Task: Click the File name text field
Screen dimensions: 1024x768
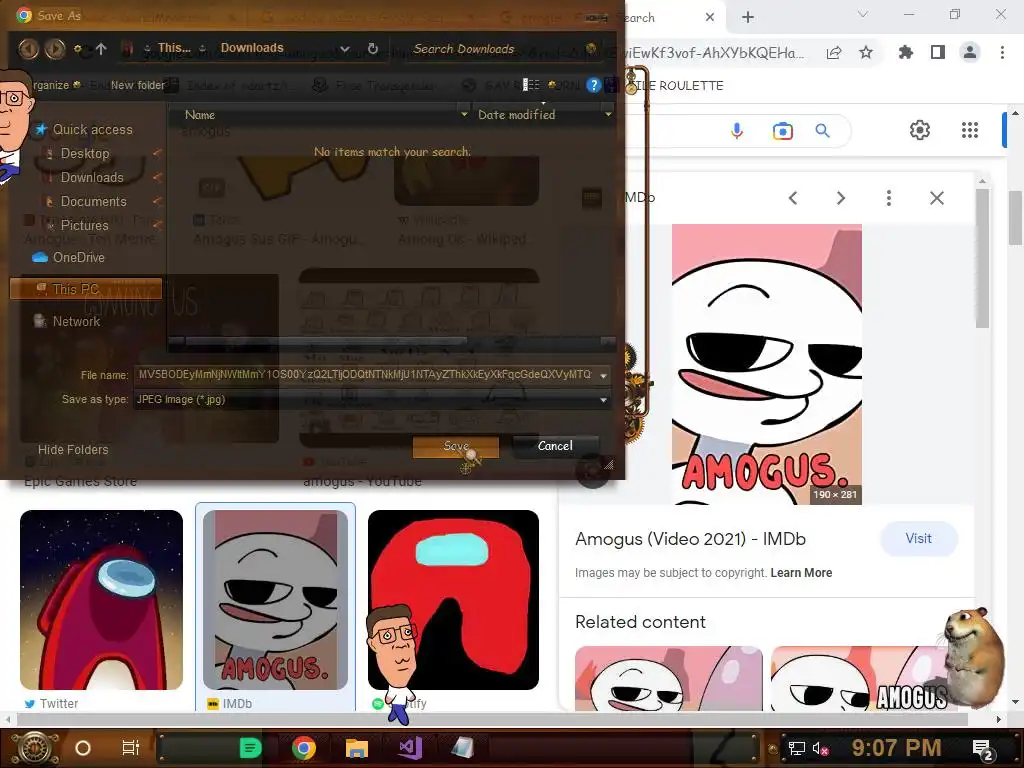Action: 366,375
